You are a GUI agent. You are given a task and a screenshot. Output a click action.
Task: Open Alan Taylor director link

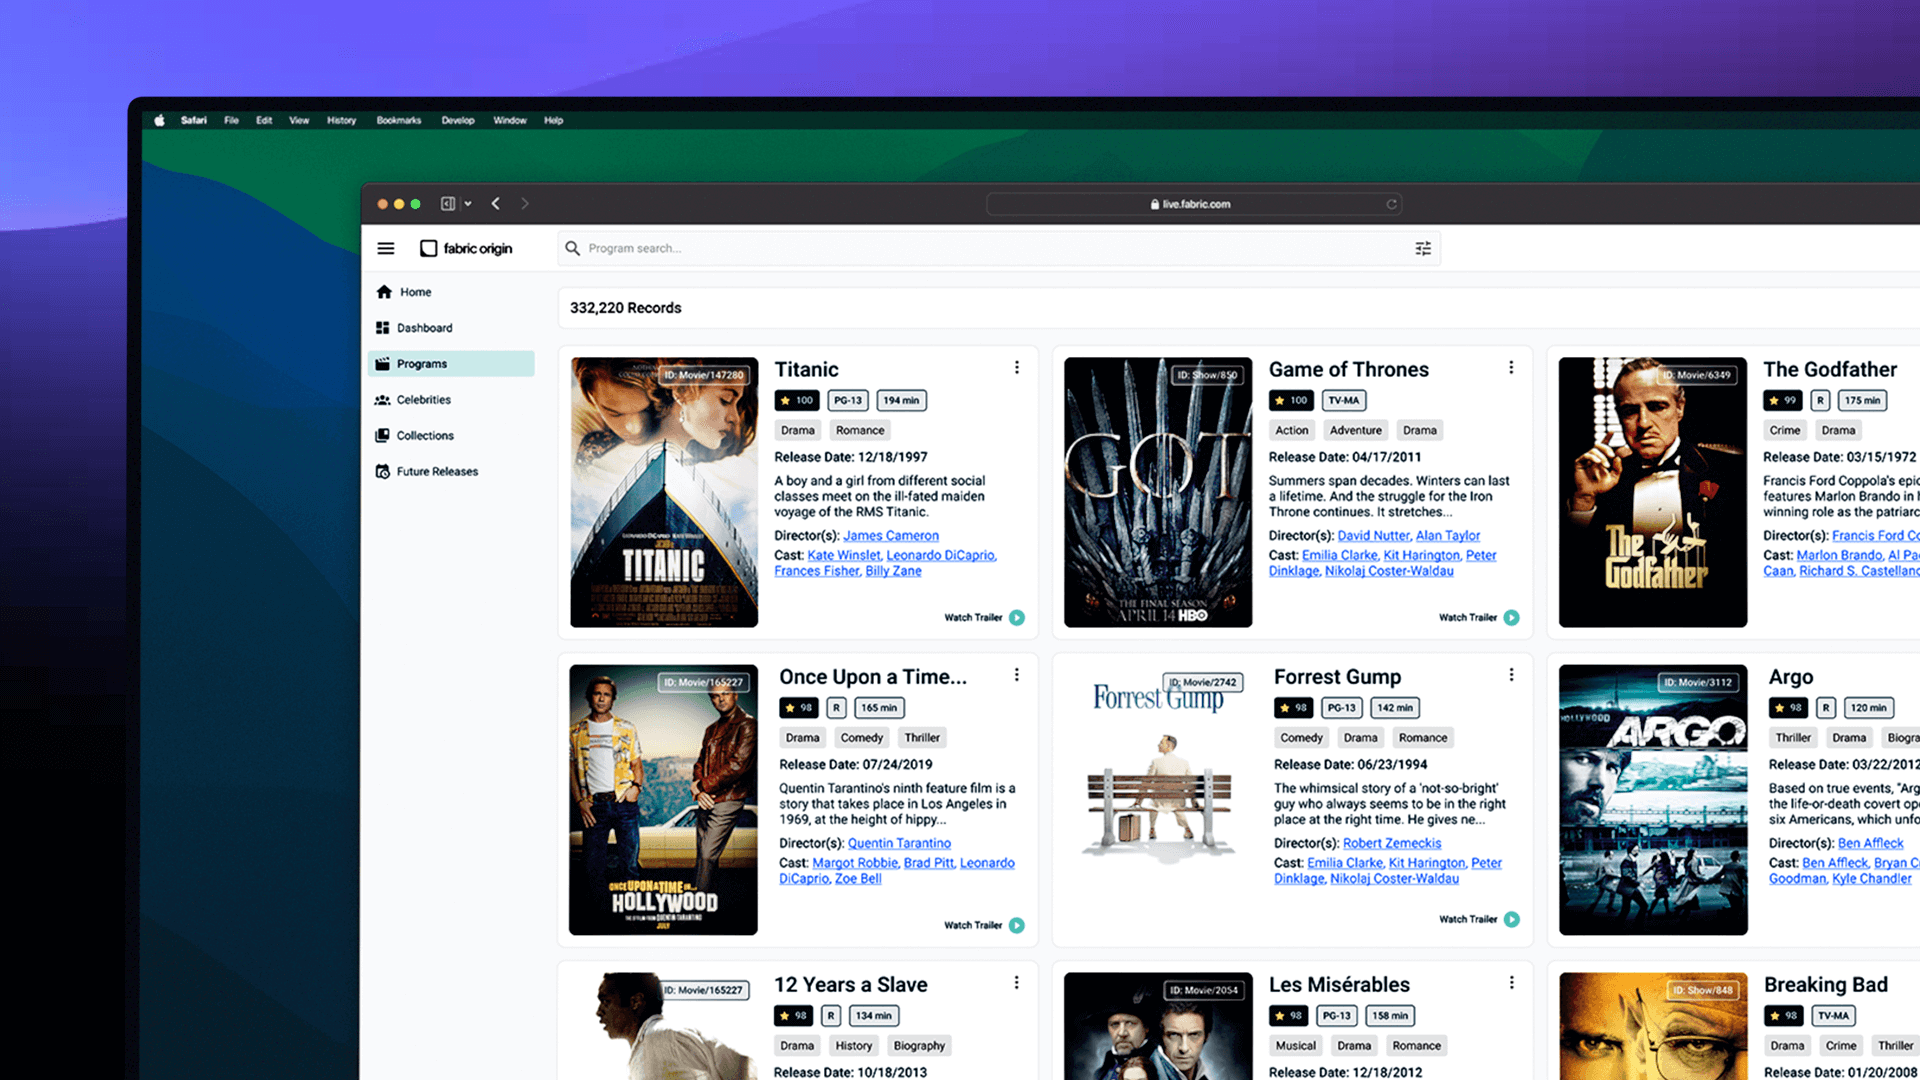(1448, 536)
